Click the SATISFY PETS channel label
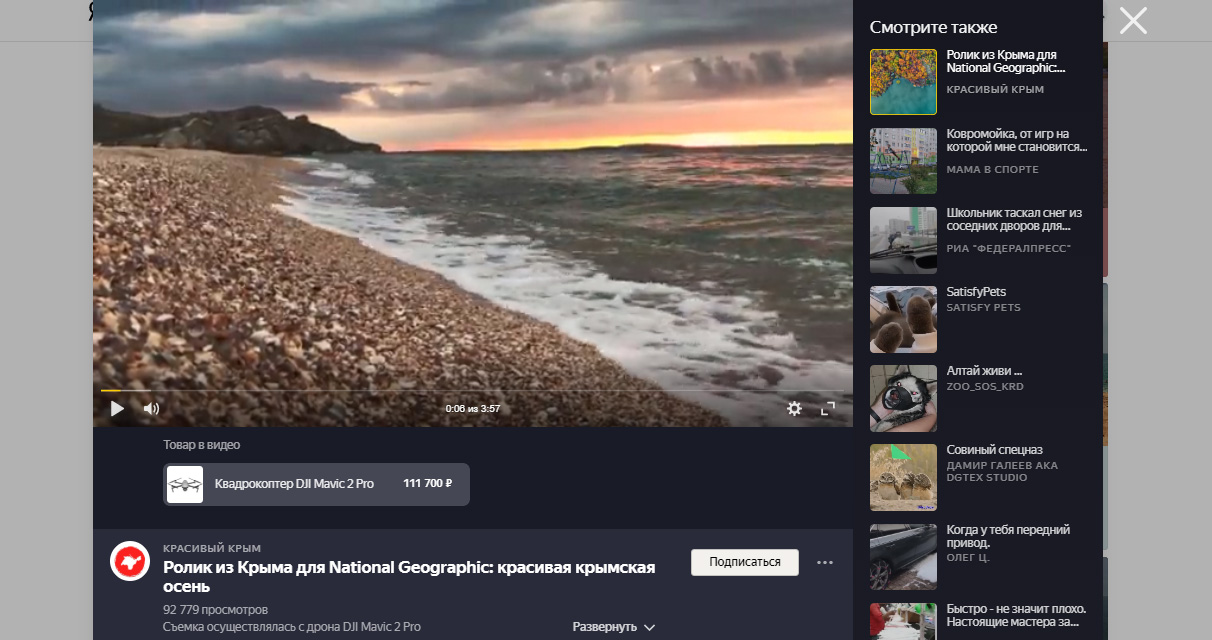Screen dimensions: 1212x640 point(984,307)
